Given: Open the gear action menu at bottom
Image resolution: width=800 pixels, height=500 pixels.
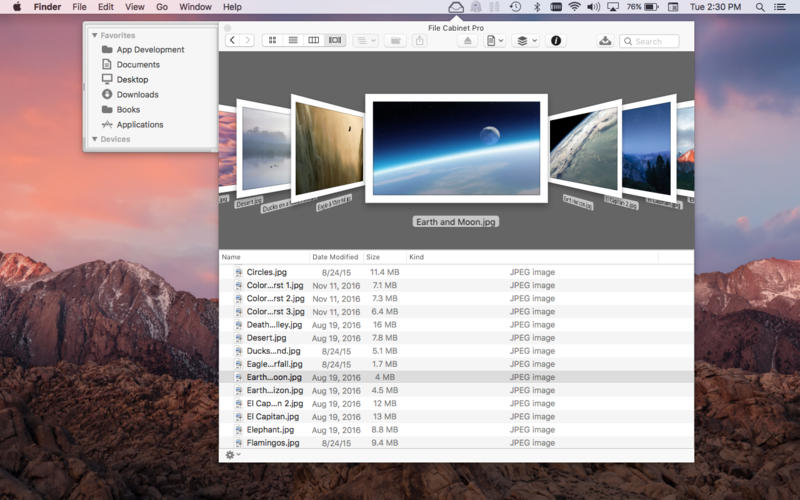Looking at the screenshot, I should click(233, 455).
